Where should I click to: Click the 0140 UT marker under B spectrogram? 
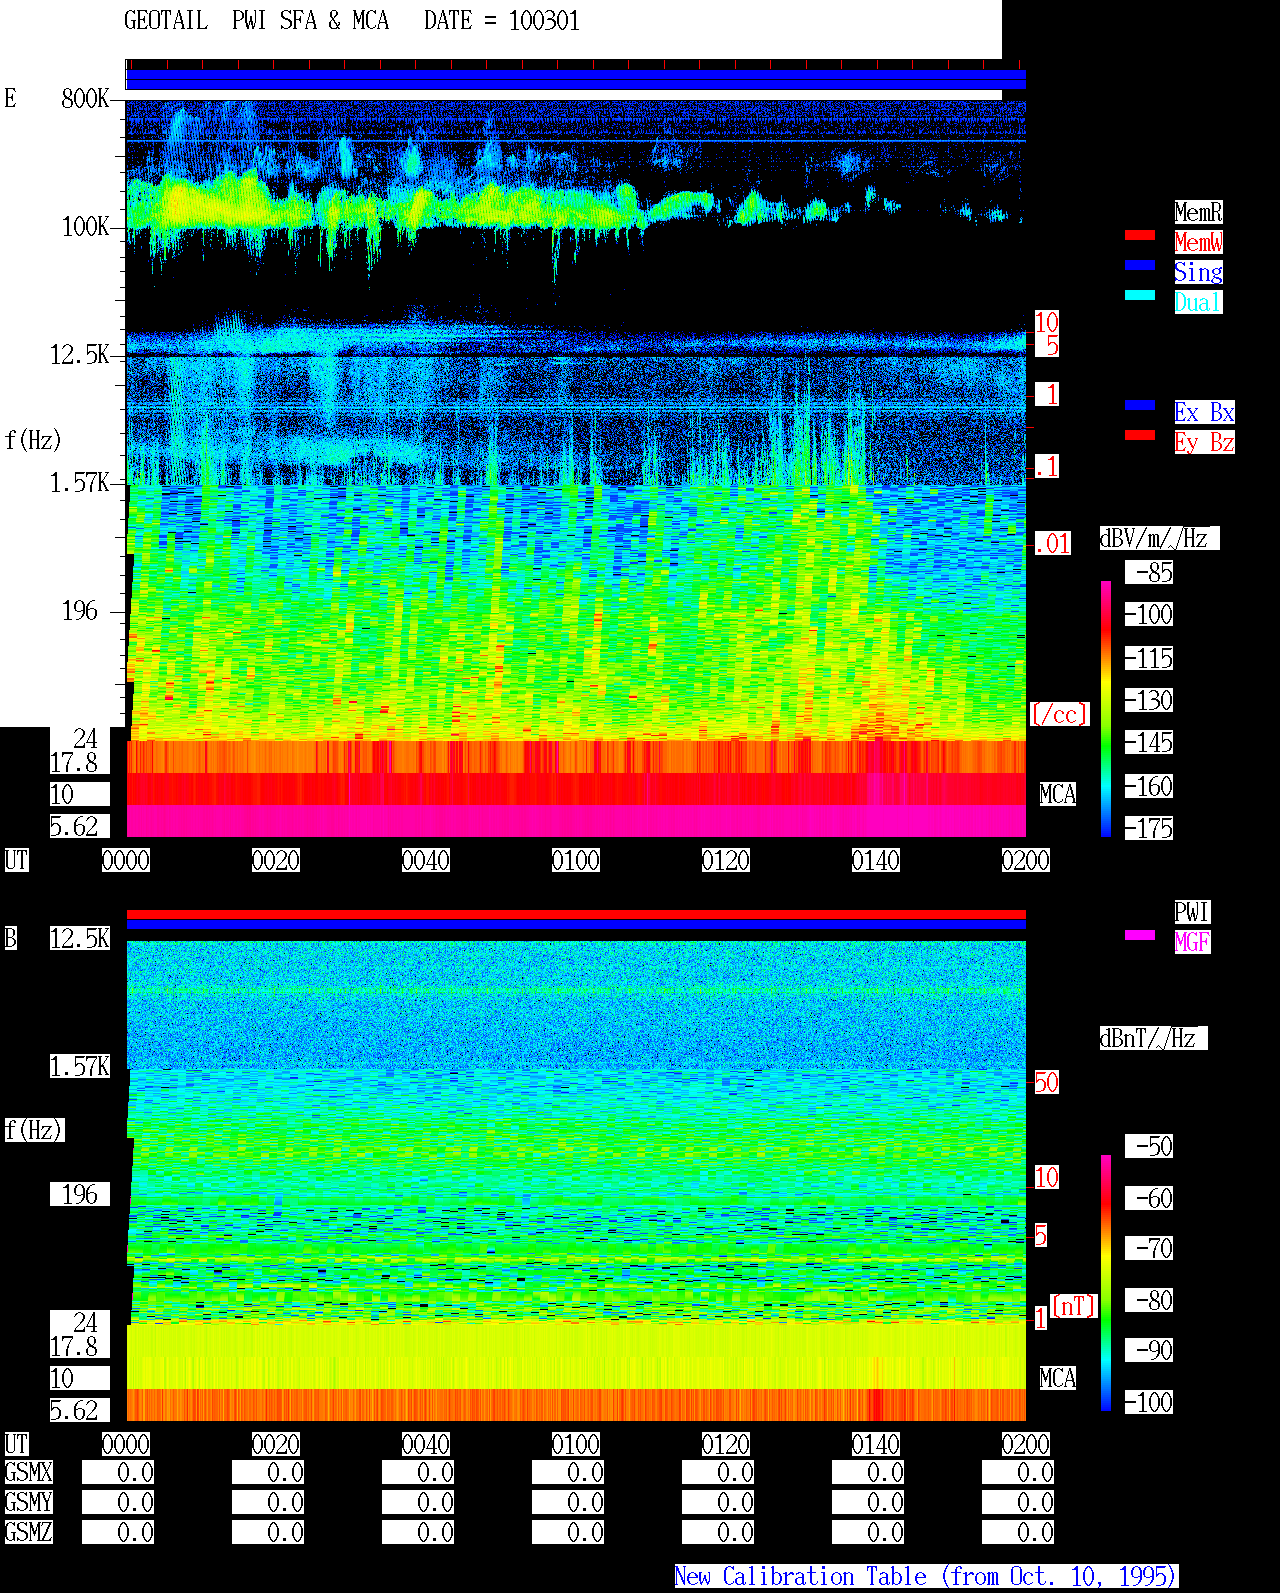pos(876,1444)
